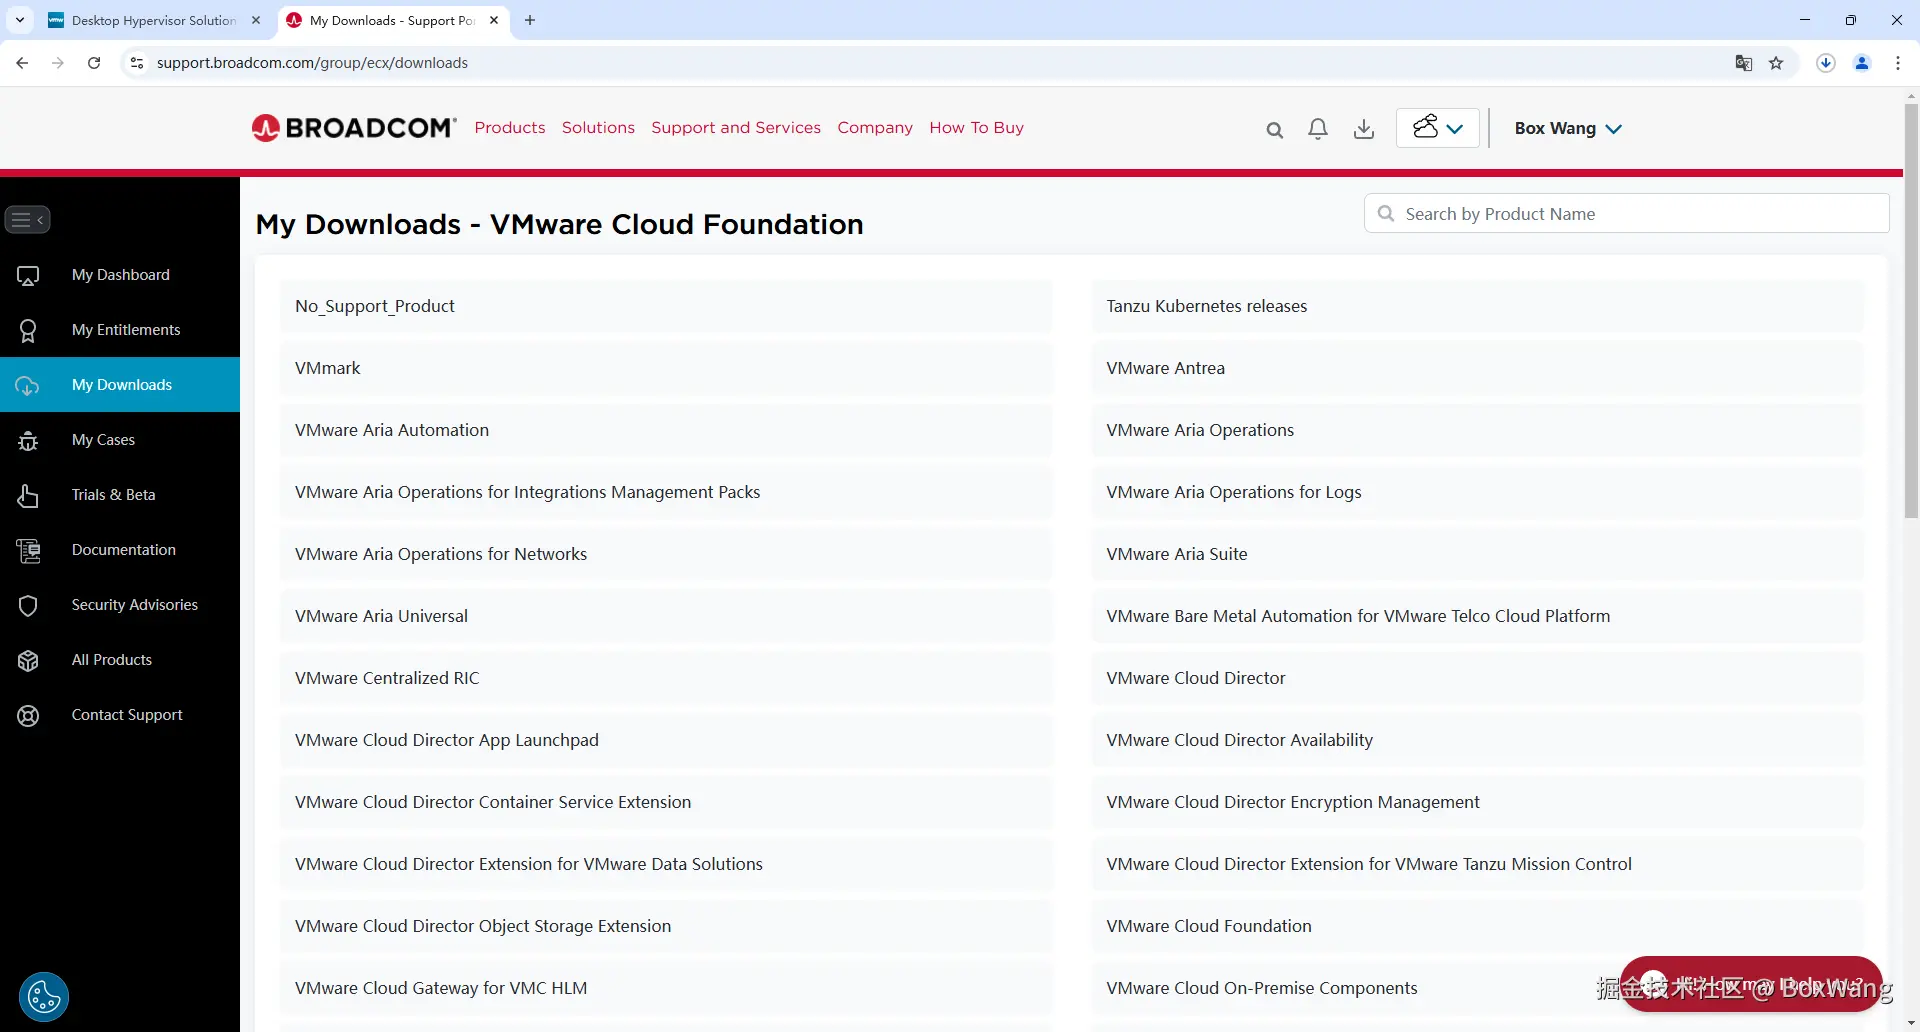Click the page vertical scrollbar
The height and width of the screenshot is (1032, 1920).
[1911, 310]
